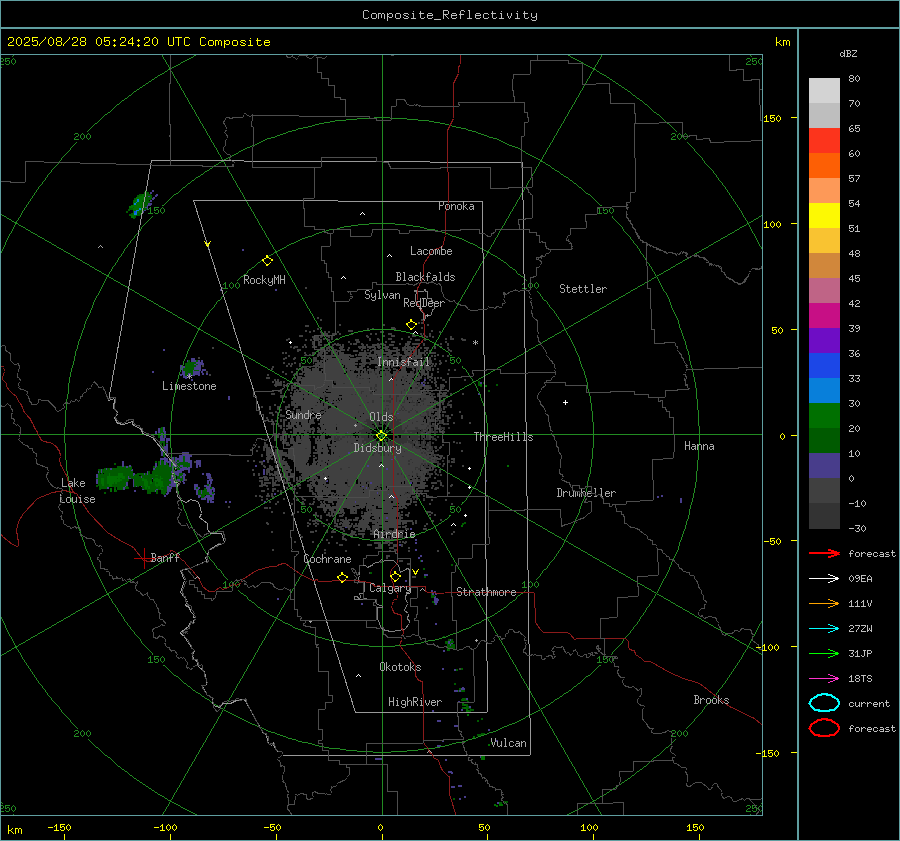Click the Hanna label
Image resolution: width=900 pixels, height=841 pixels.
point(699,446)
